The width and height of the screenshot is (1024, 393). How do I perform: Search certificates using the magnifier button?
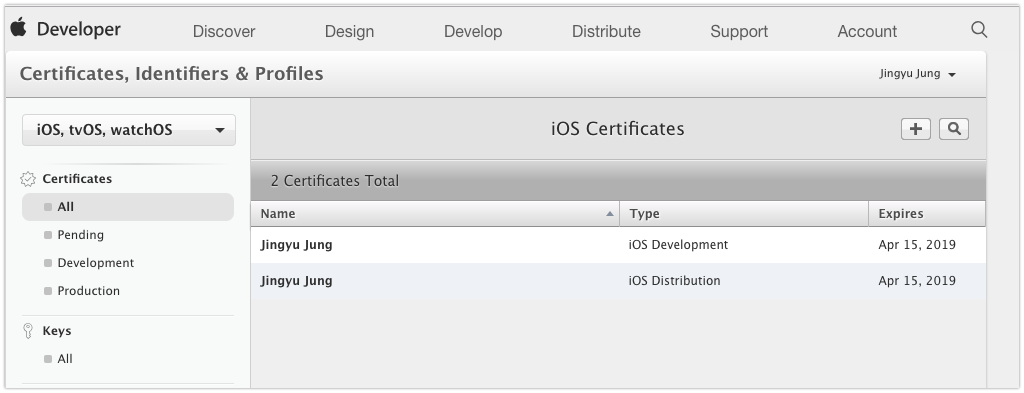(953, 129)
